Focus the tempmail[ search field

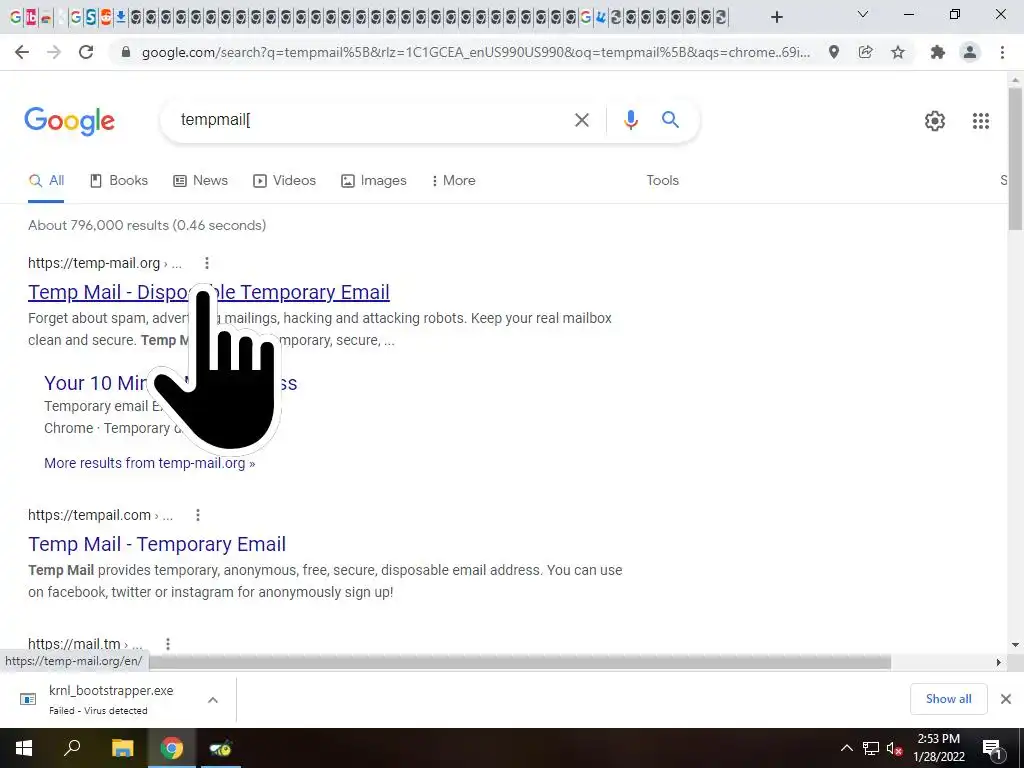pyautogui.click(x=372, y=120)
